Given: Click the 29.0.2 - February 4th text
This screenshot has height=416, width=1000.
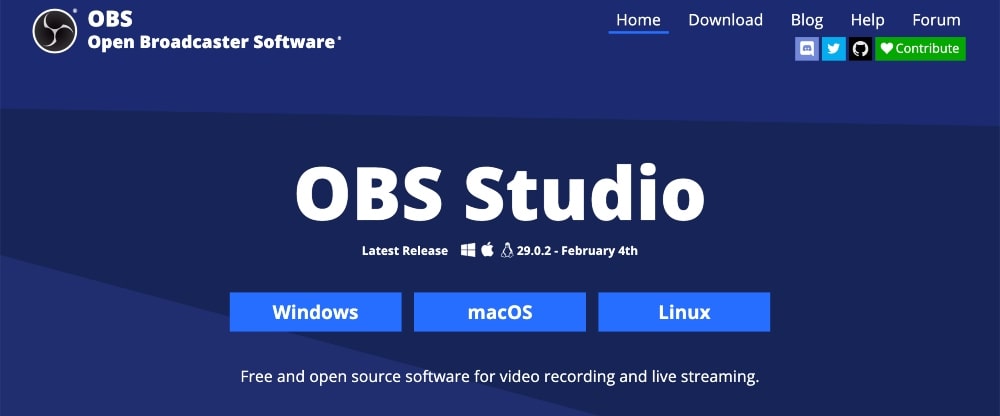Looking at the screenshot, I should coord(577,251).
